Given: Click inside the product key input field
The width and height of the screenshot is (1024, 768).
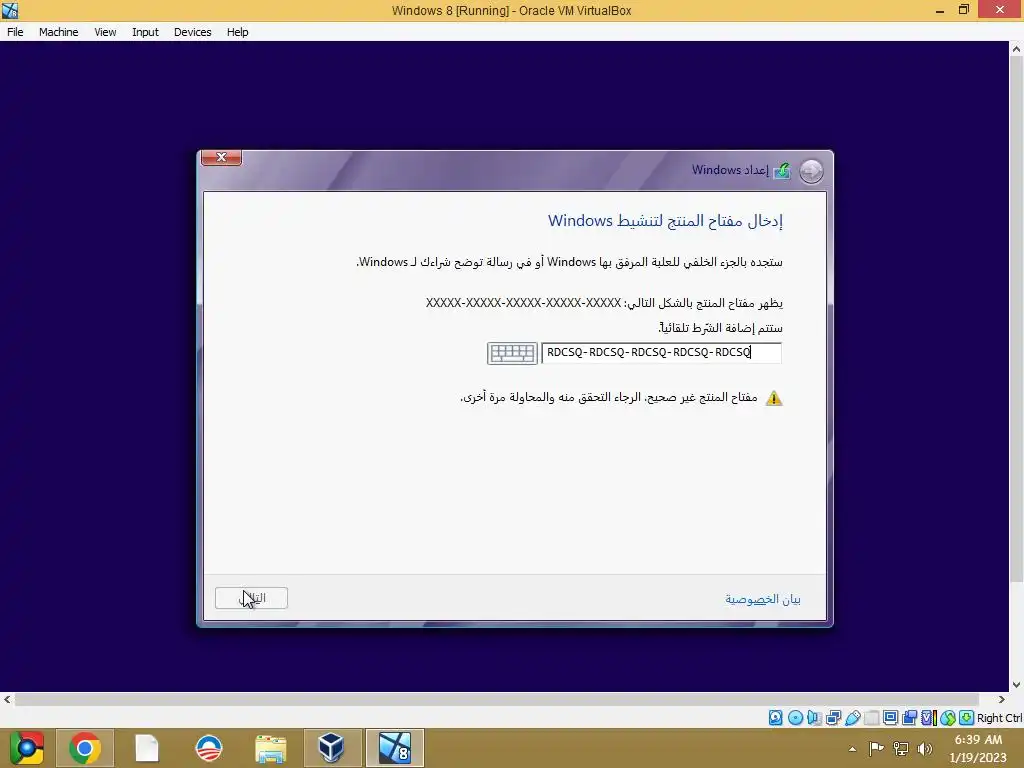Looking at the screenshot, I should pos(661,353).
